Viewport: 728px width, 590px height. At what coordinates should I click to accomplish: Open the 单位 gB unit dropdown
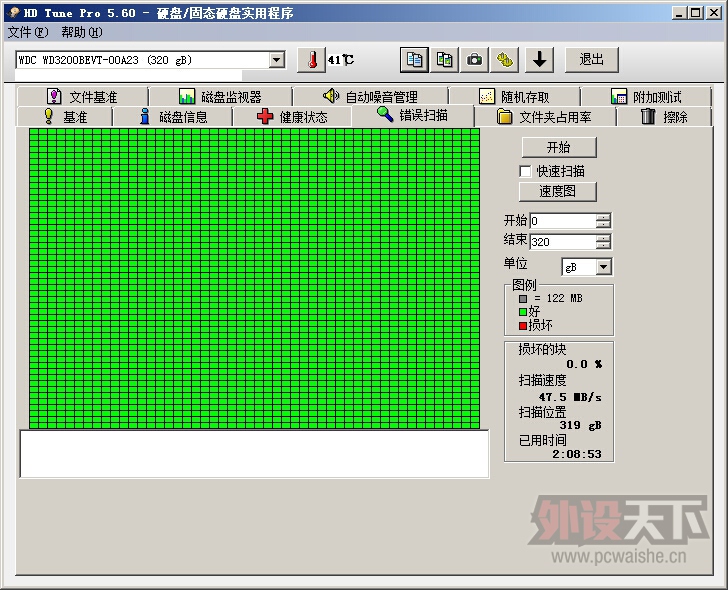603,267
